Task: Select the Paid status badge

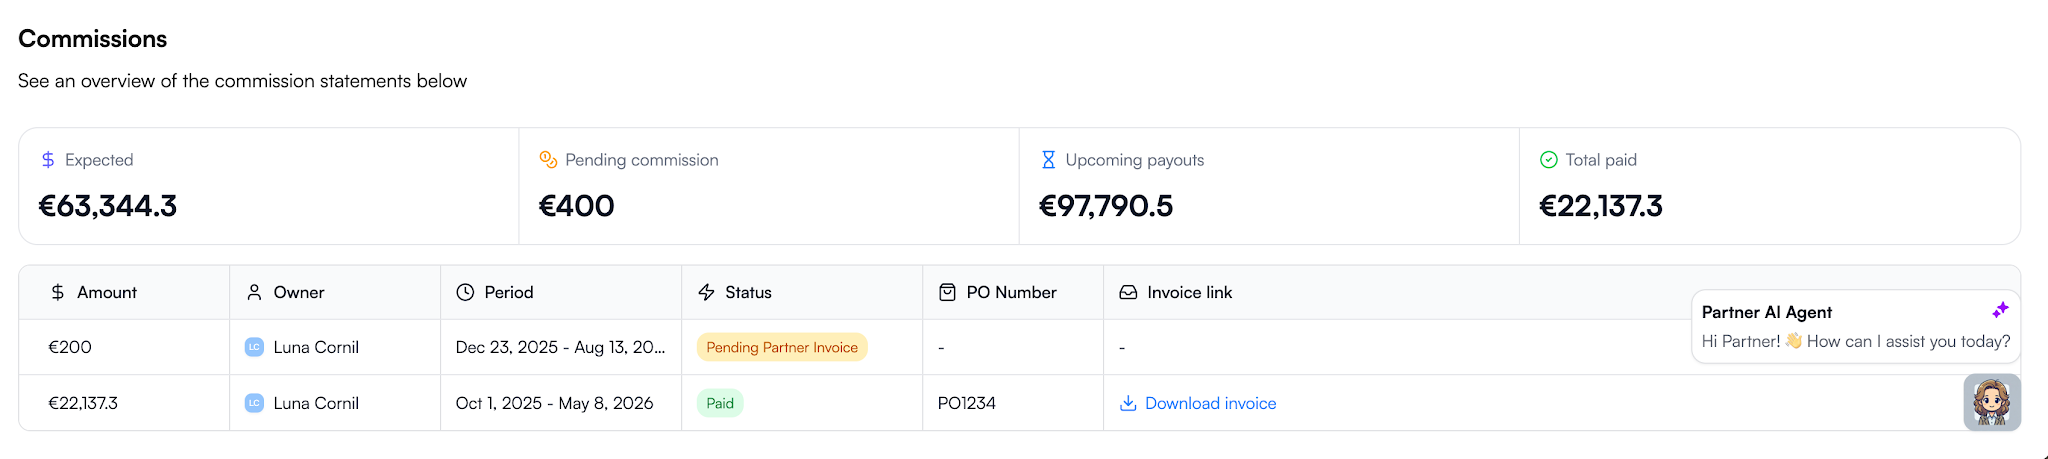Action: click(720, 403)
